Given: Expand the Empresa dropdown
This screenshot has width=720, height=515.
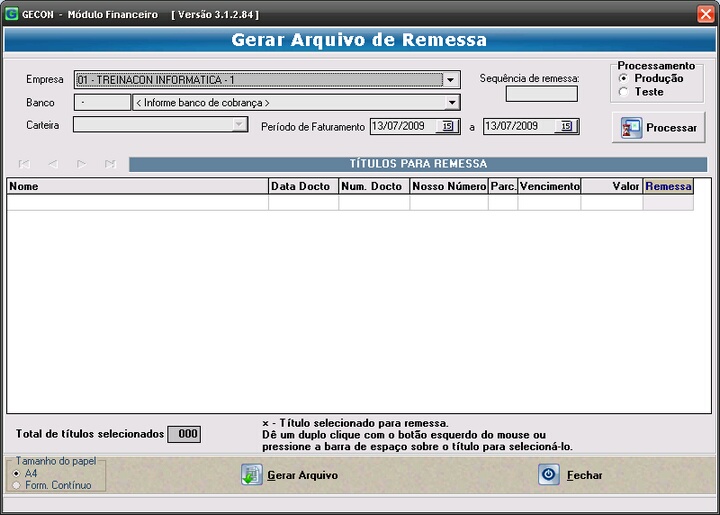Looking at the screenshot, I should (450, 80).
